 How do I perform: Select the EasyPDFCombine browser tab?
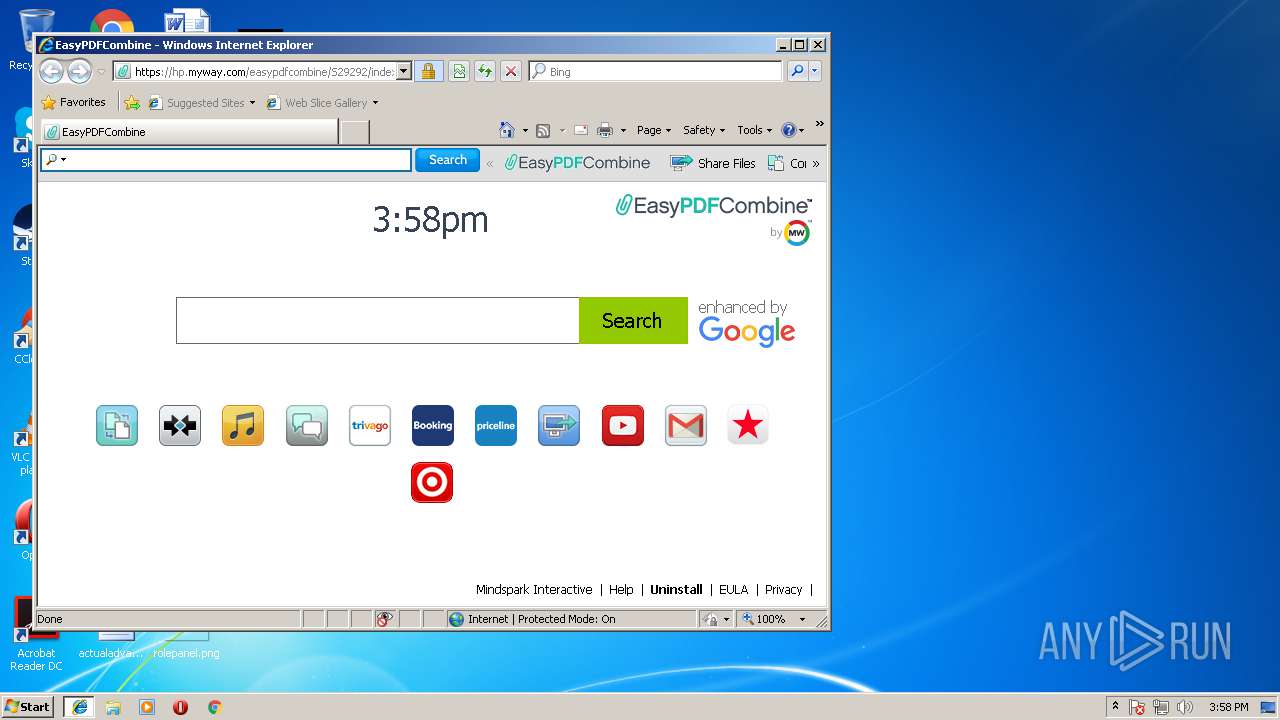pos(188,131)
